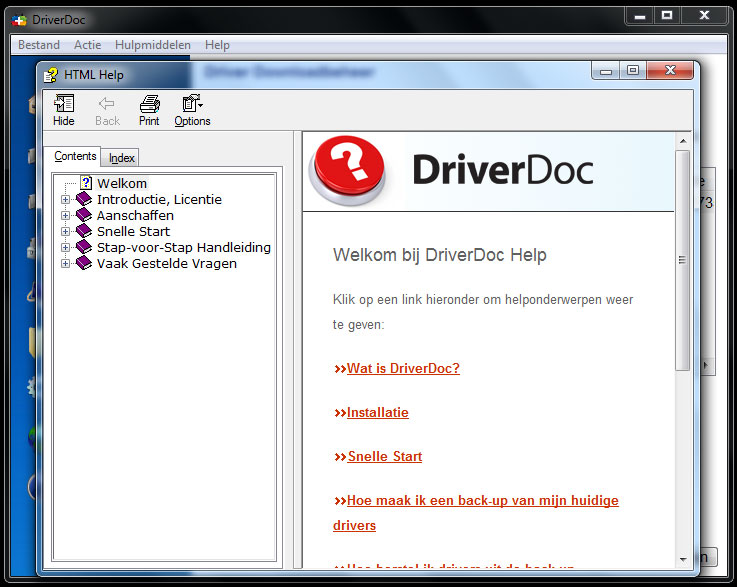Click the help page scroll down arrow
The width and height of the screenshot is (737, 587).
click(x=683, y=559)
